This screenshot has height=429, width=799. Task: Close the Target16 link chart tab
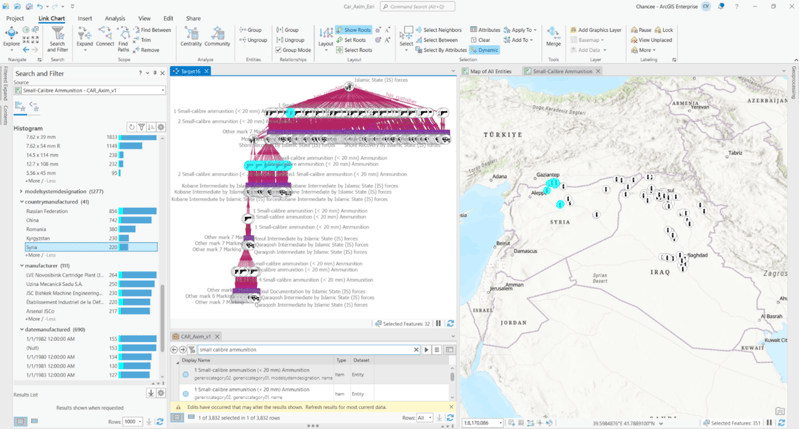pyautogui.click(x=206, y=71)
